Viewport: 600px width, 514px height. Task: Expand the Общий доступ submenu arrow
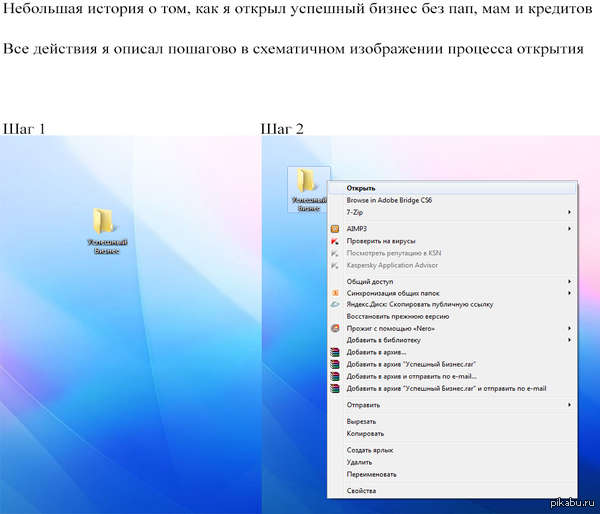[569, 281]
